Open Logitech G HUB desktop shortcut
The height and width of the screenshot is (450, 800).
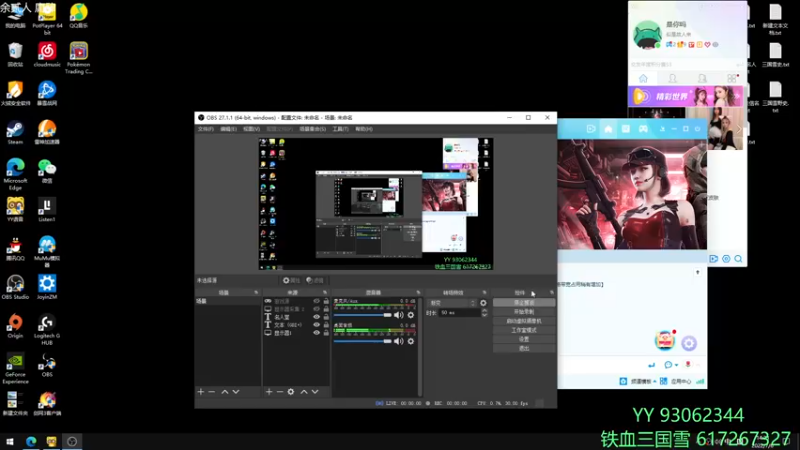pyautogui.click(x=47, y=330)
